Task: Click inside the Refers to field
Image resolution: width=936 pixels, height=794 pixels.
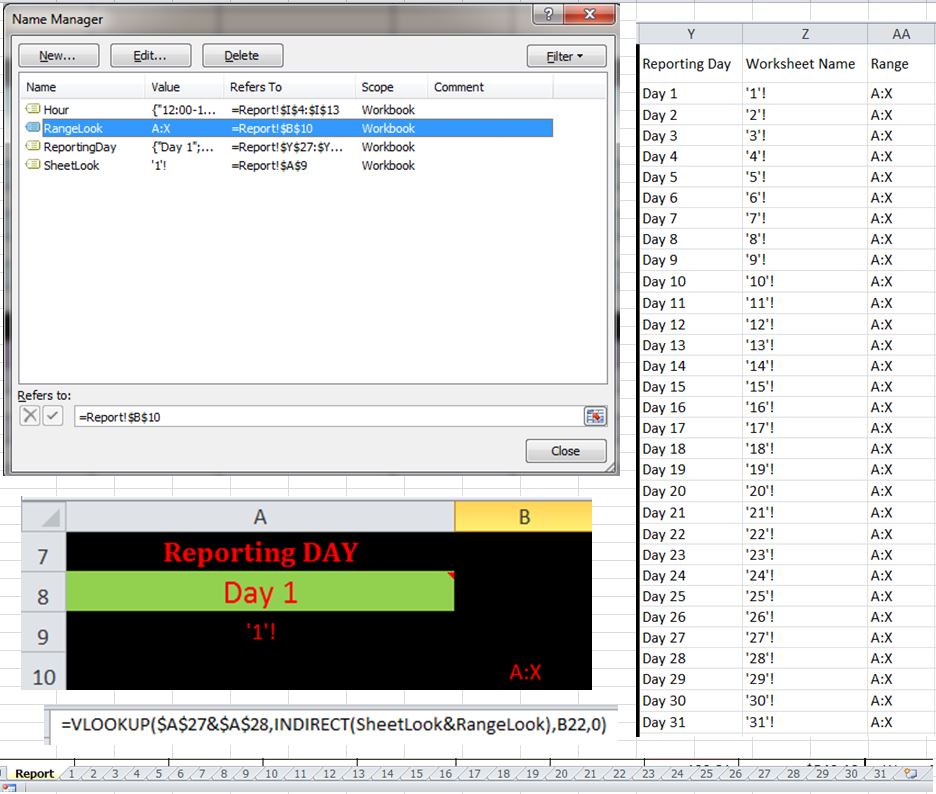Action: [x=300, y=416]
